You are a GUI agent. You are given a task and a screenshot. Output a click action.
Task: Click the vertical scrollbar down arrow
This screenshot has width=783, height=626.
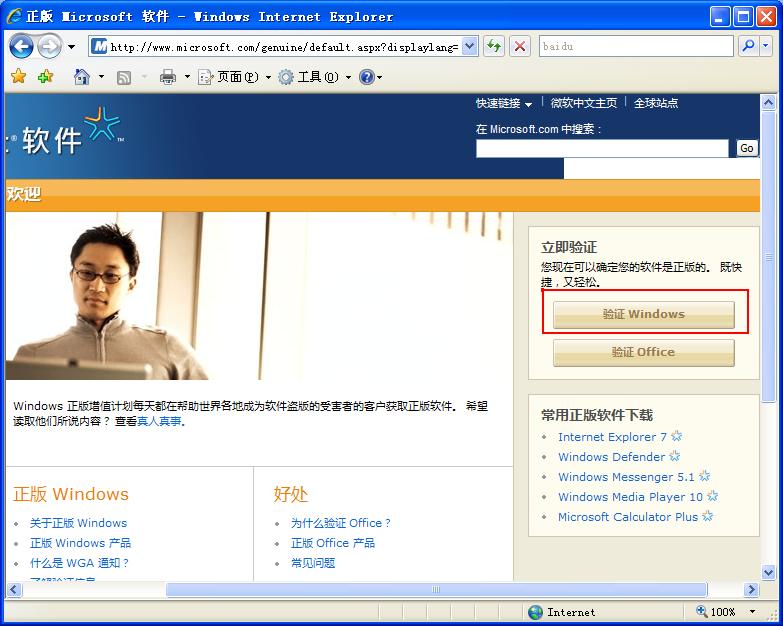click(x=768, y=572)
